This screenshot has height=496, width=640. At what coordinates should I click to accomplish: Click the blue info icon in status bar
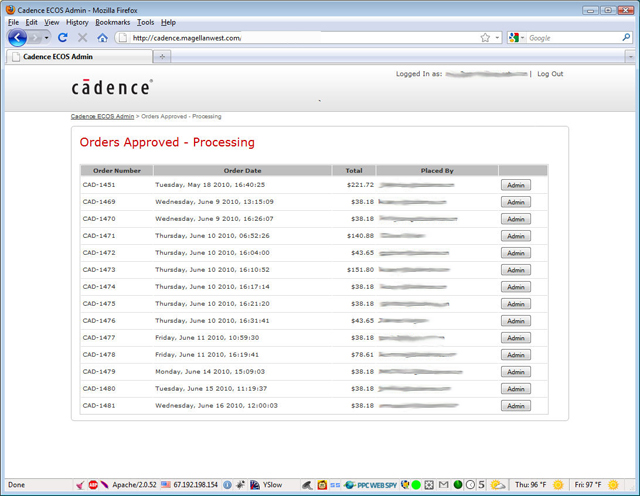227,485
